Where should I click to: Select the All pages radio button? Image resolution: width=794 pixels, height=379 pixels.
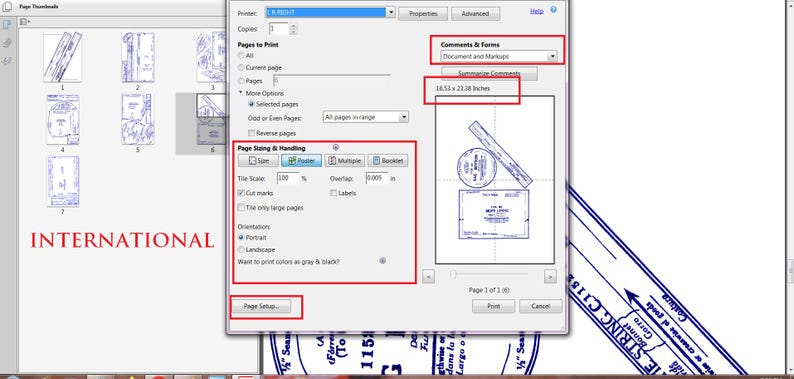click(x=242, y=56)
